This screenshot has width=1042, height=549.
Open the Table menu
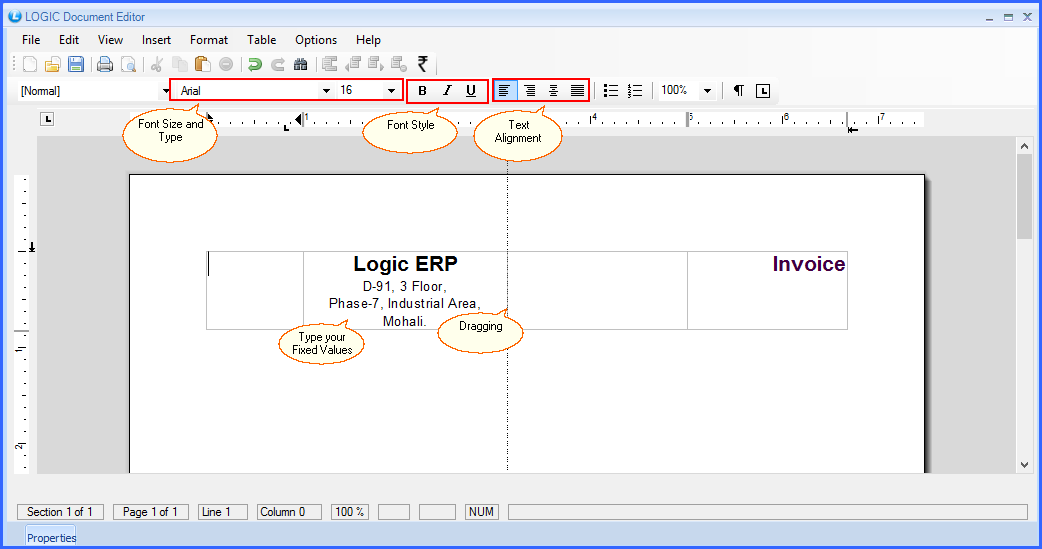click(x=261, y=40)
